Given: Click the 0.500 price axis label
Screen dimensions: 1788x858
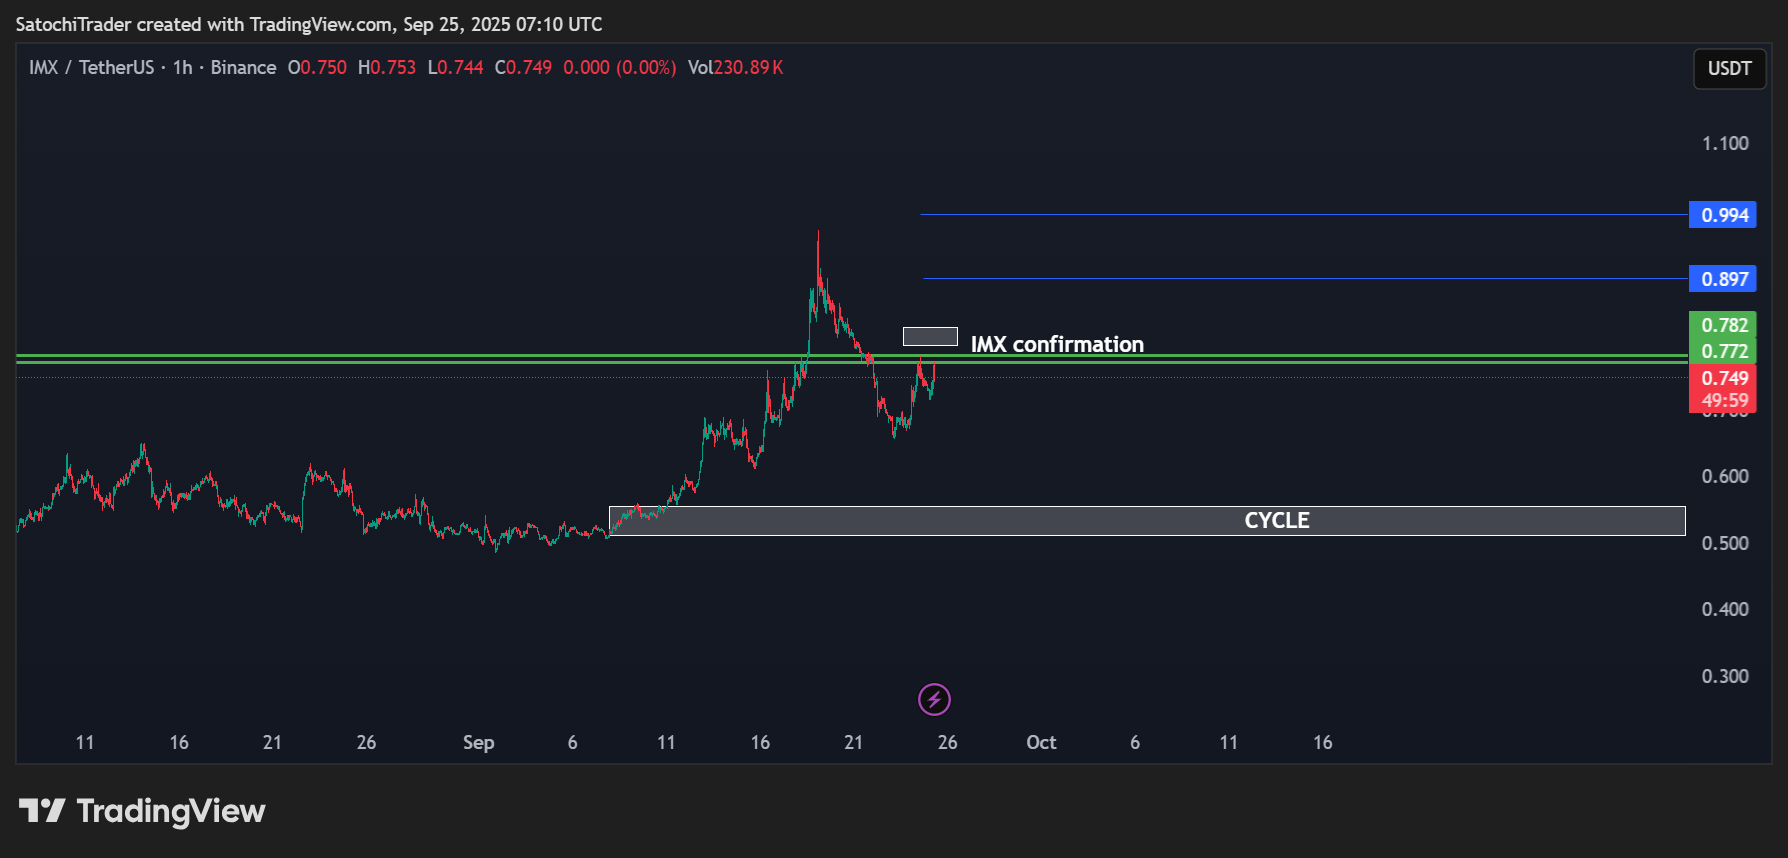Looking at the screenshot, I should pyautogui.click(x=1725, y=543).
